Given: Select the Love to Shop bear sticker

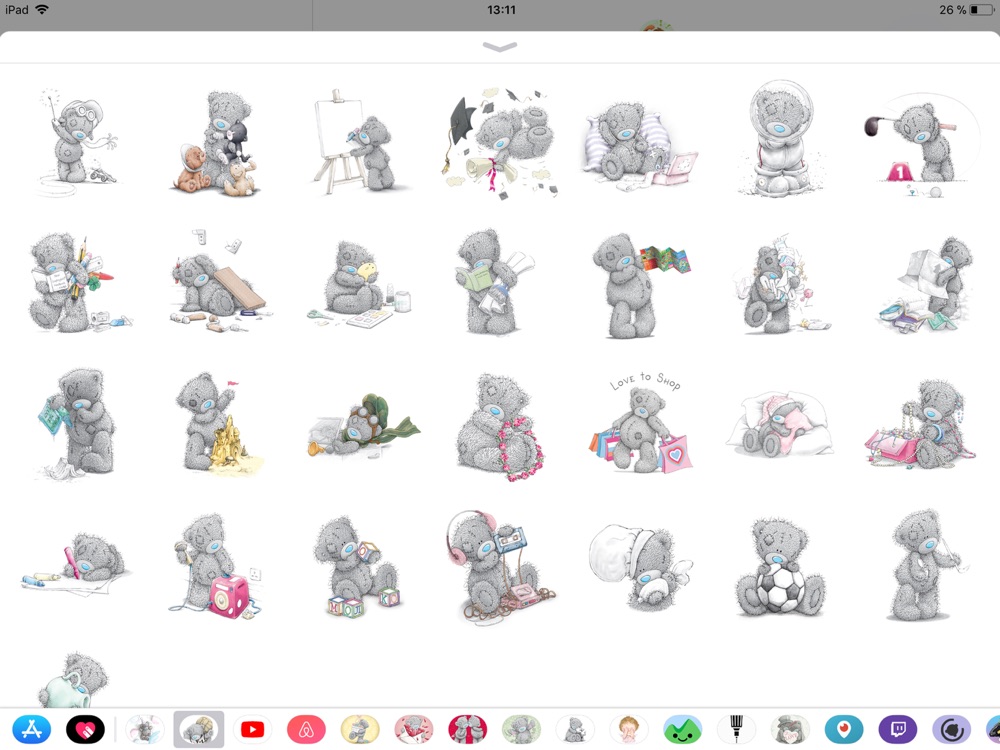Looking at the screenshot, I should [640, 423].
